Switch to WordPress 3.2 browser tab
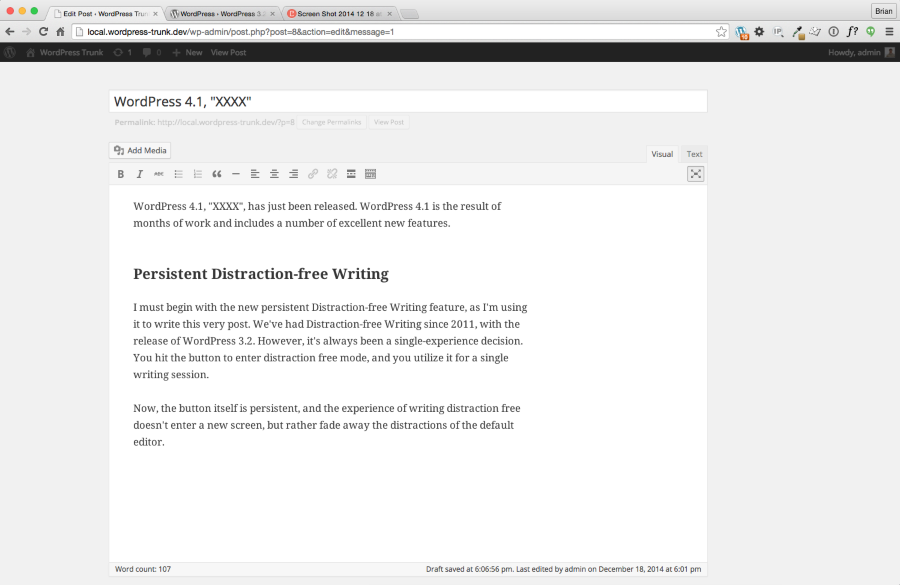 point(223,13)
